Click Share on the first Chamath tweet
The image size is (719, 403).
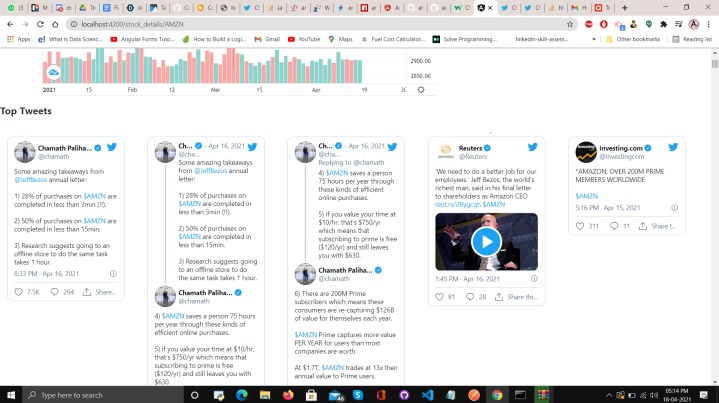pos(99,292)
